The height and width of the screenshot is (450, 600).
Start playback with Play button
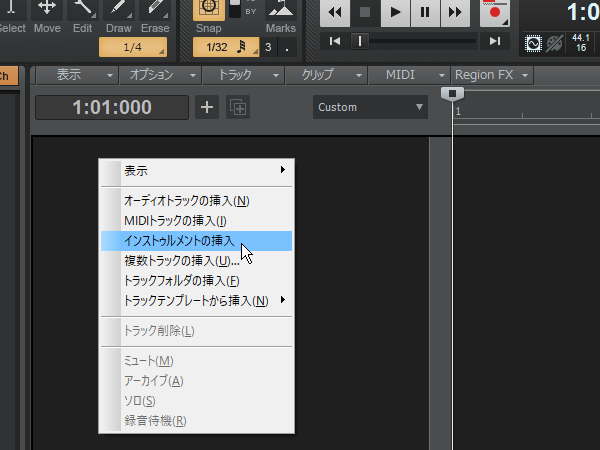click(395, 12)
